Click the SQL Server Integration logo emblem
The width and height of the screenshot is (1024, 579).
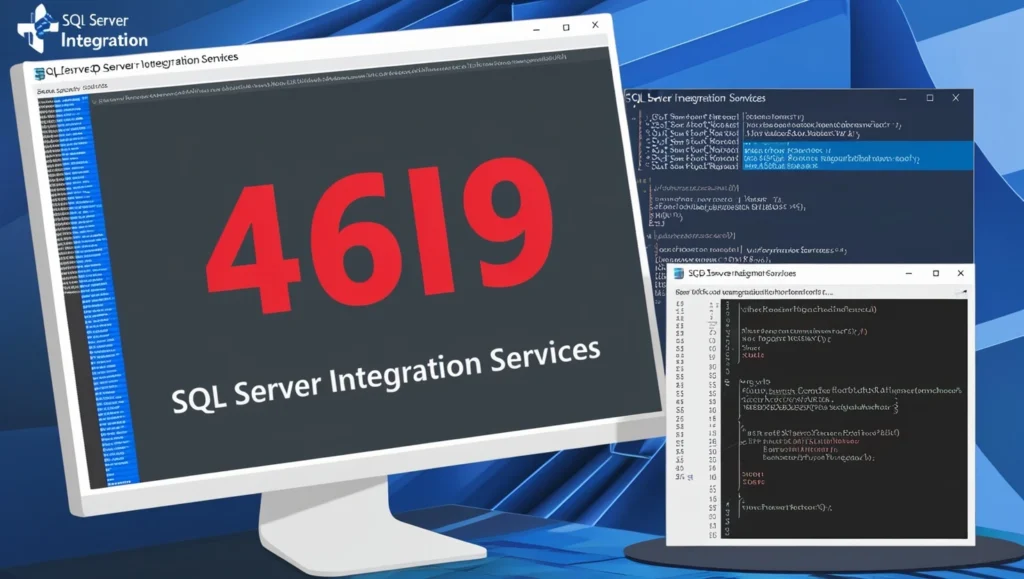click(37, 27)
